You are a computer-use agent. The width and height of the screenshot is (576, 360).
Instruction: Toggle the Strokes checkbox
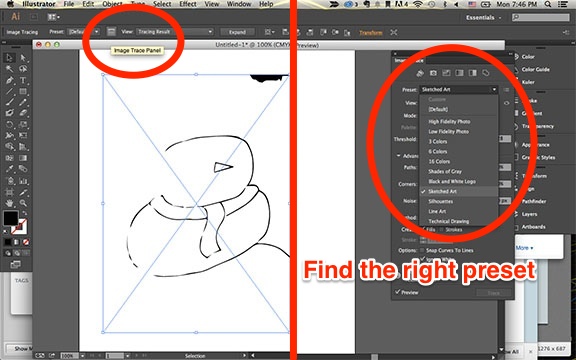(442, 230)
